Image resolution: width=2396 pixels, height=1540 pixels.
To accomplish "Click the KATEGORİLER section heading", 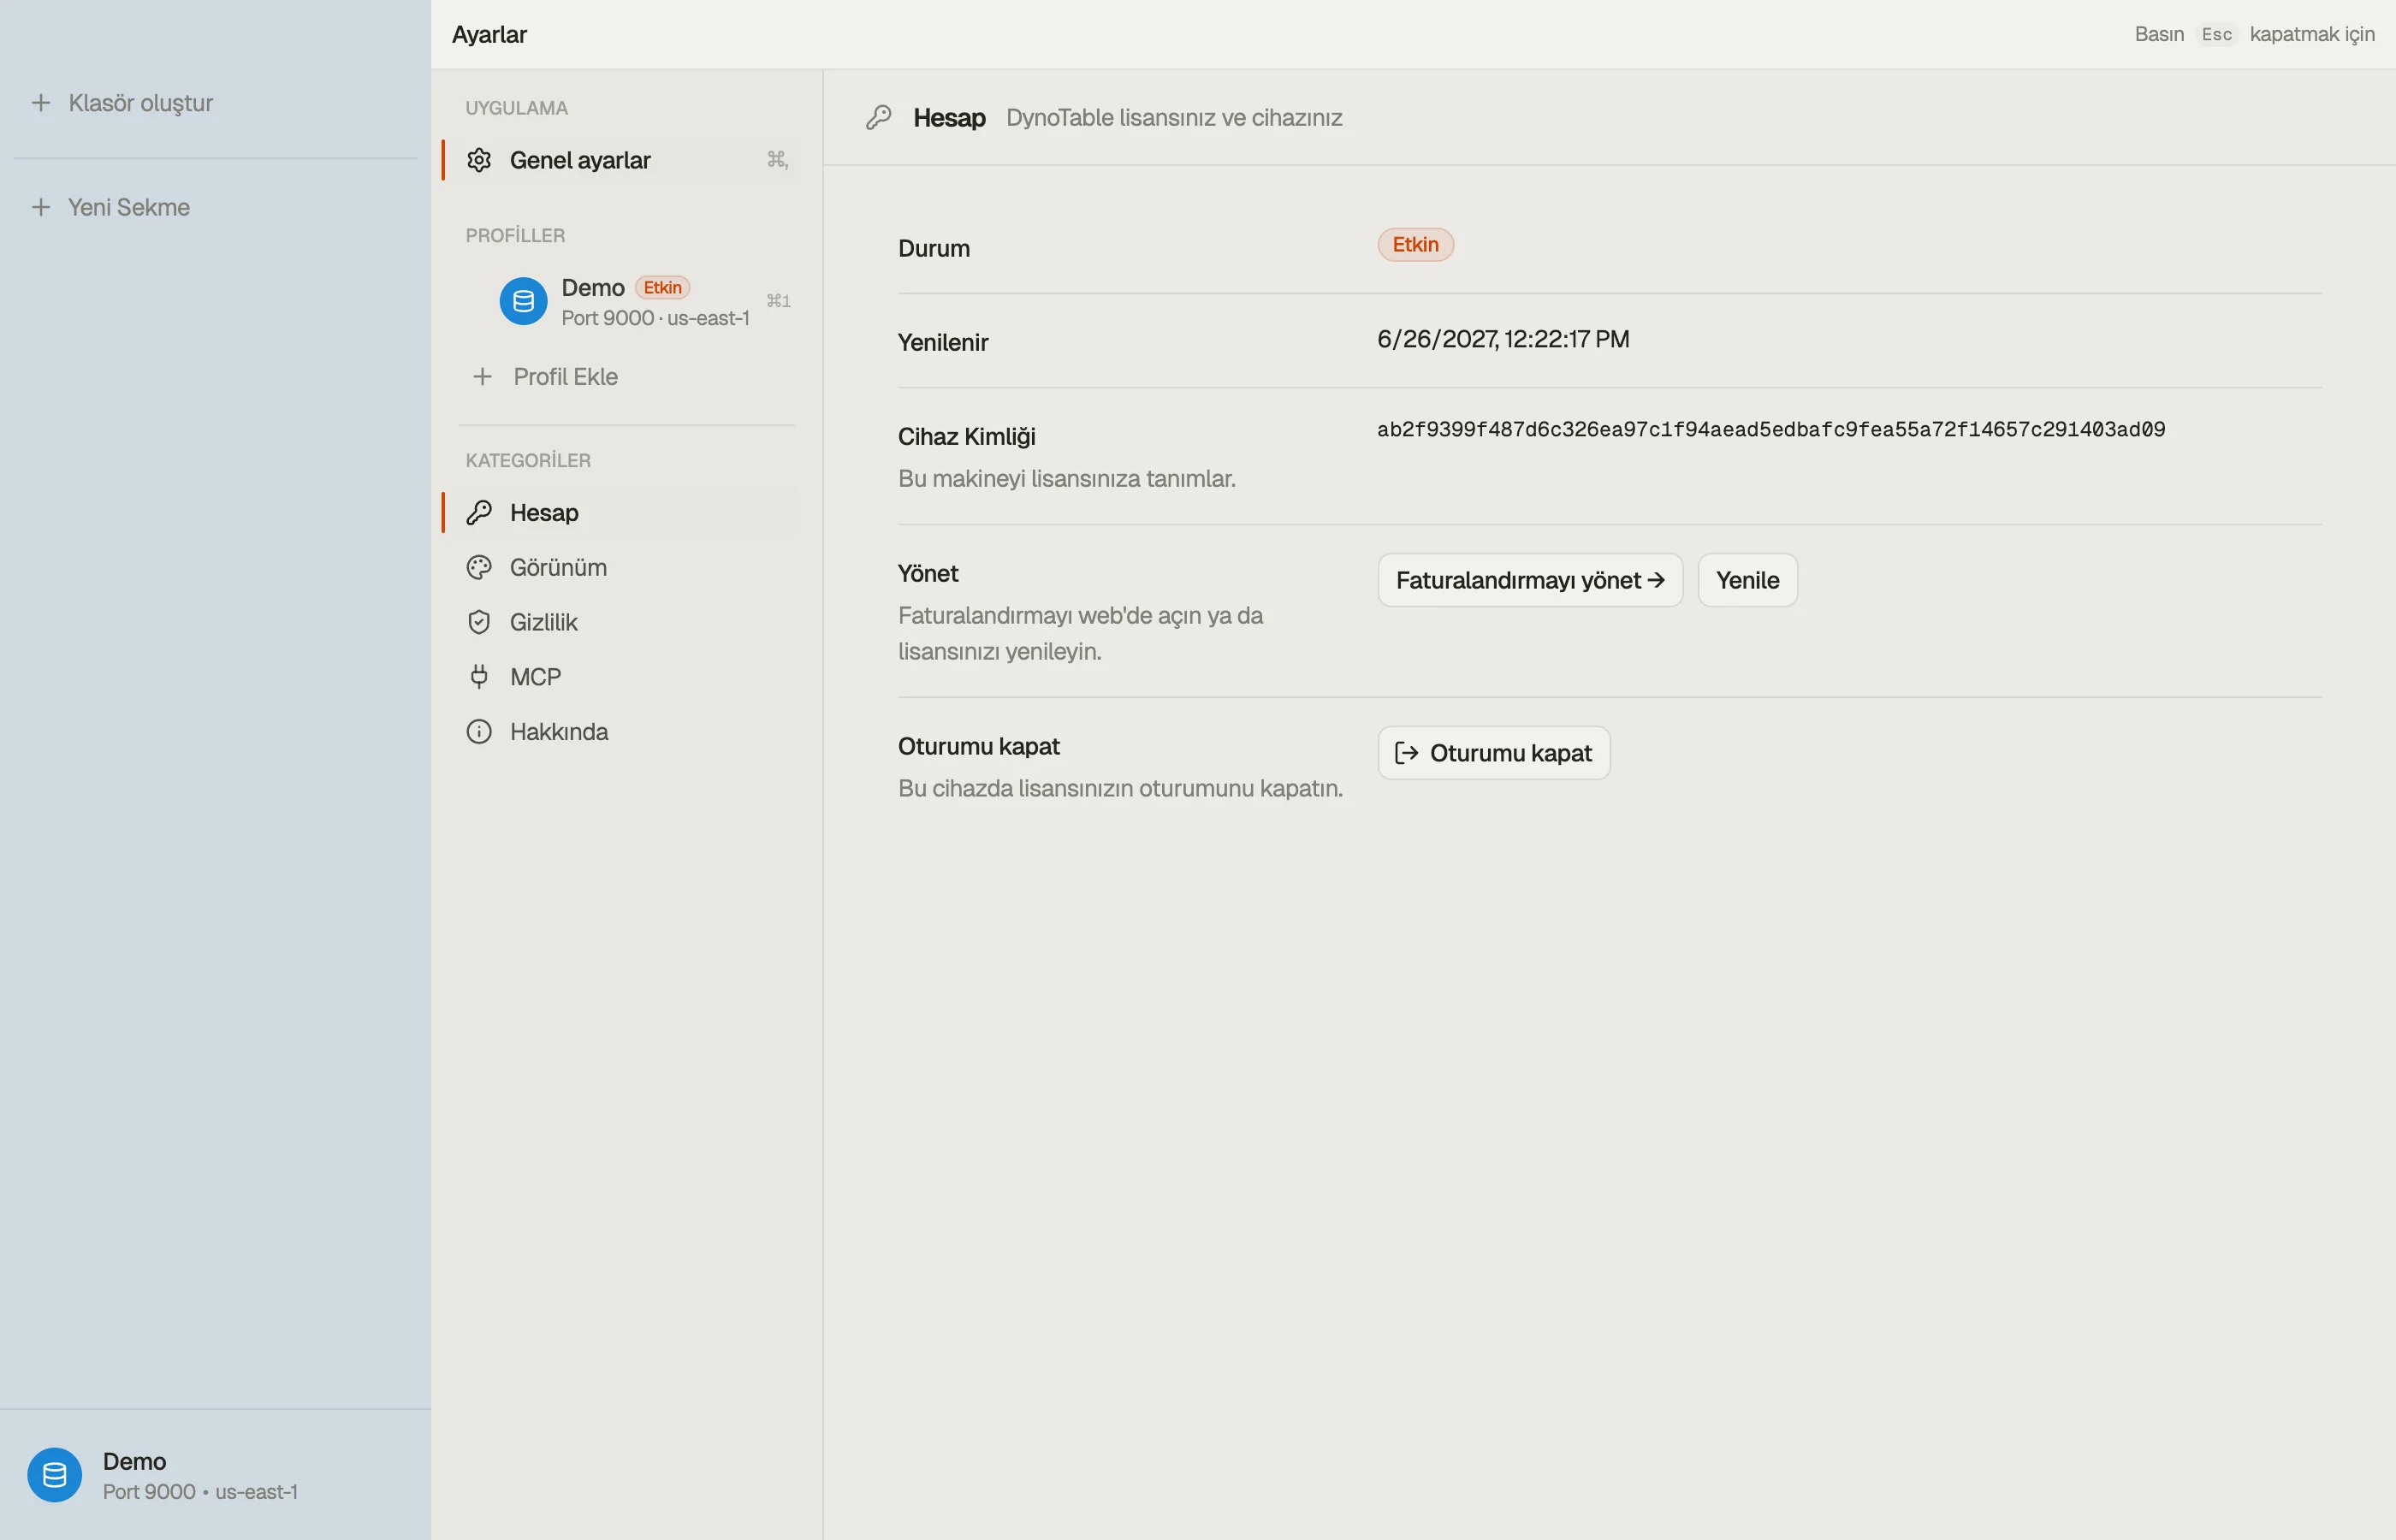I will pos(528,461).
